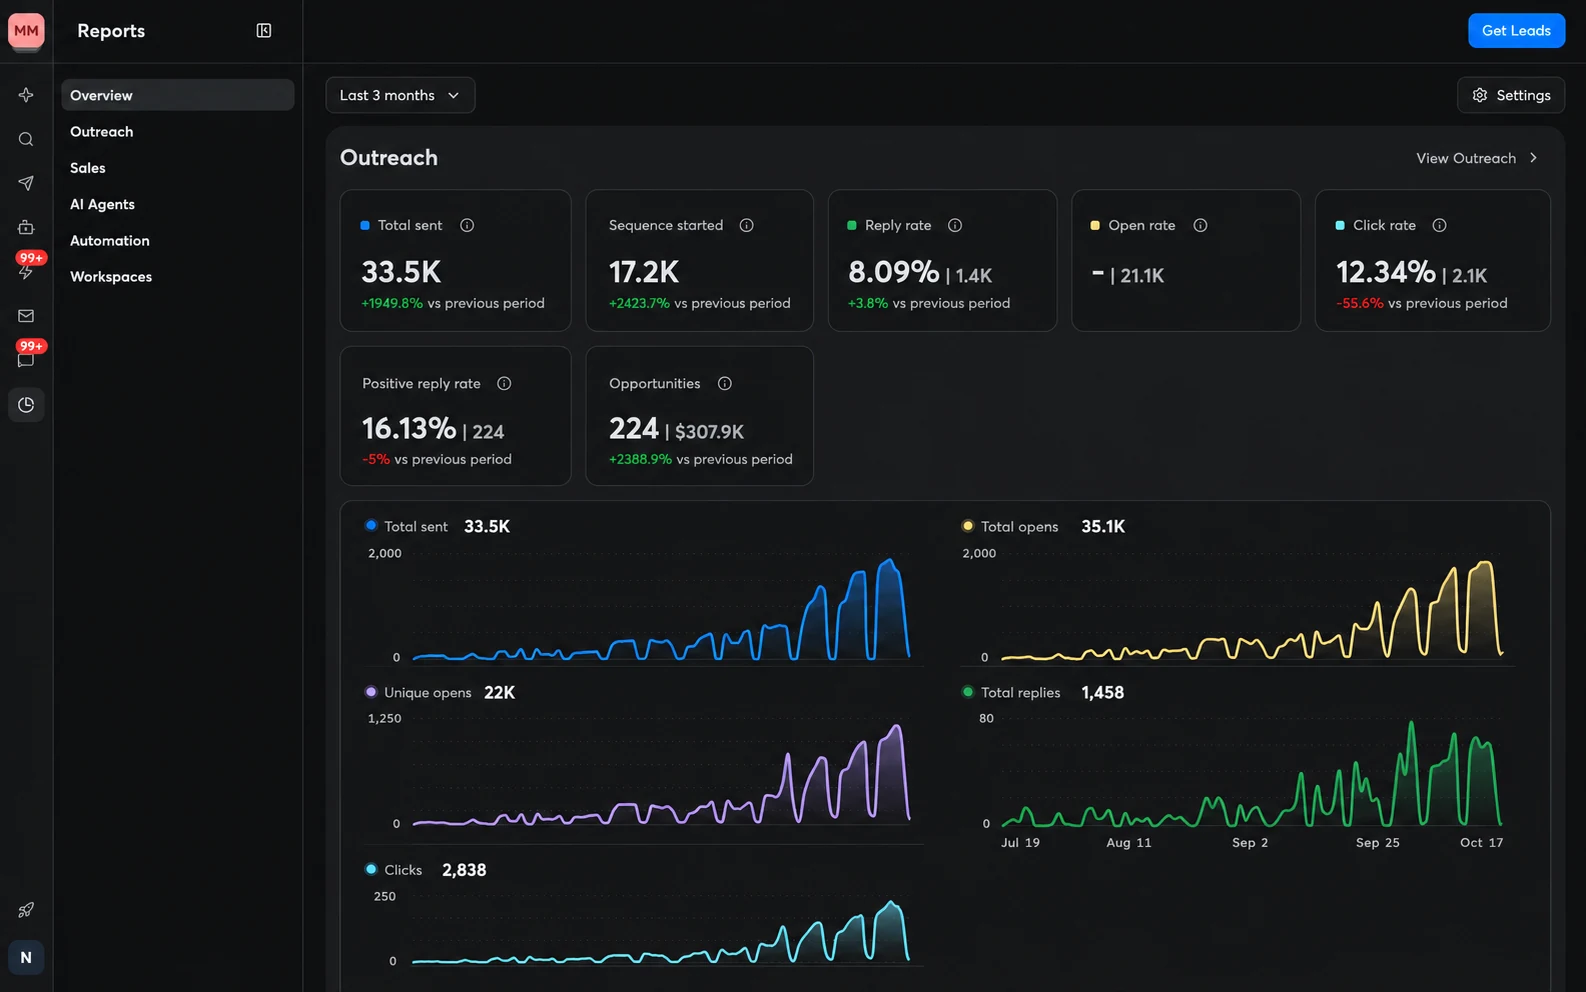Open the search magnifier icon in left rail

pyautogui.click(x=26, y=139)
